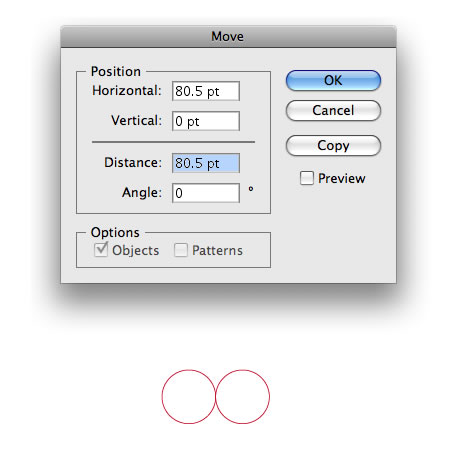Click the OK button
Image resolution: width=457 pixels, height=465 pixels.
[333, 80]
